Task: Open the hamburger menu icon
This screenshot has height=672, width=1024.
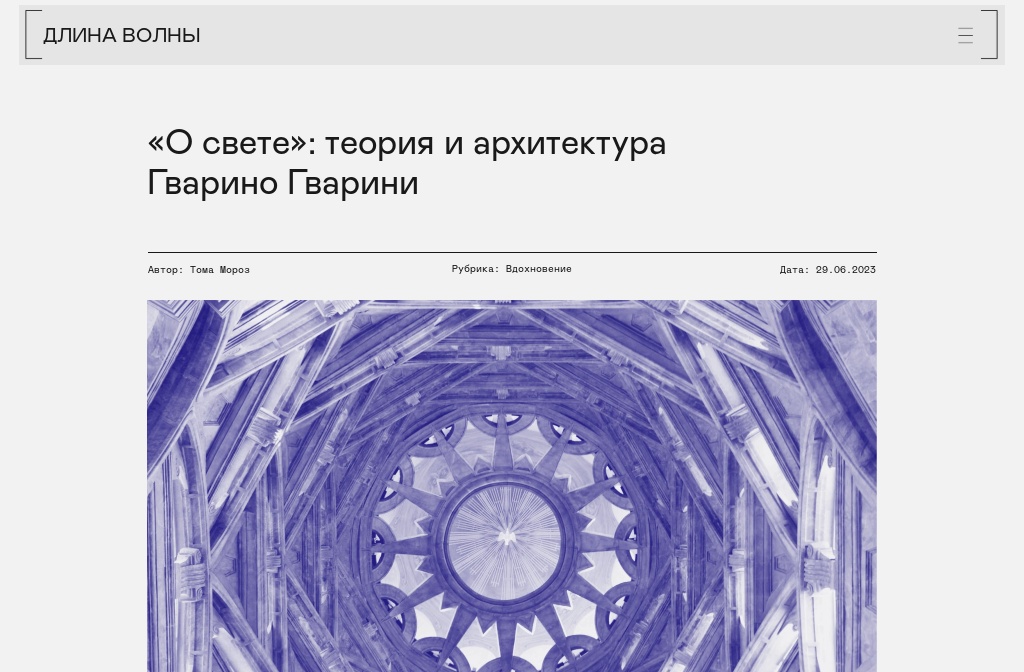Action: click(x=965, y=35)
